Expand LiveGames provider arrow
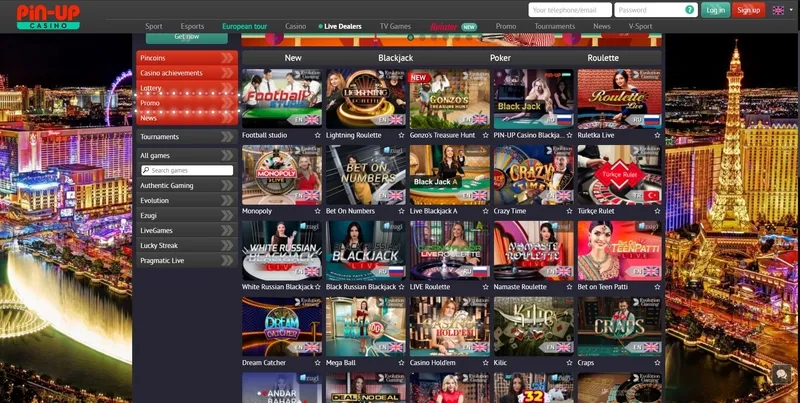This screenshot has height=403, width=800. 227,231
